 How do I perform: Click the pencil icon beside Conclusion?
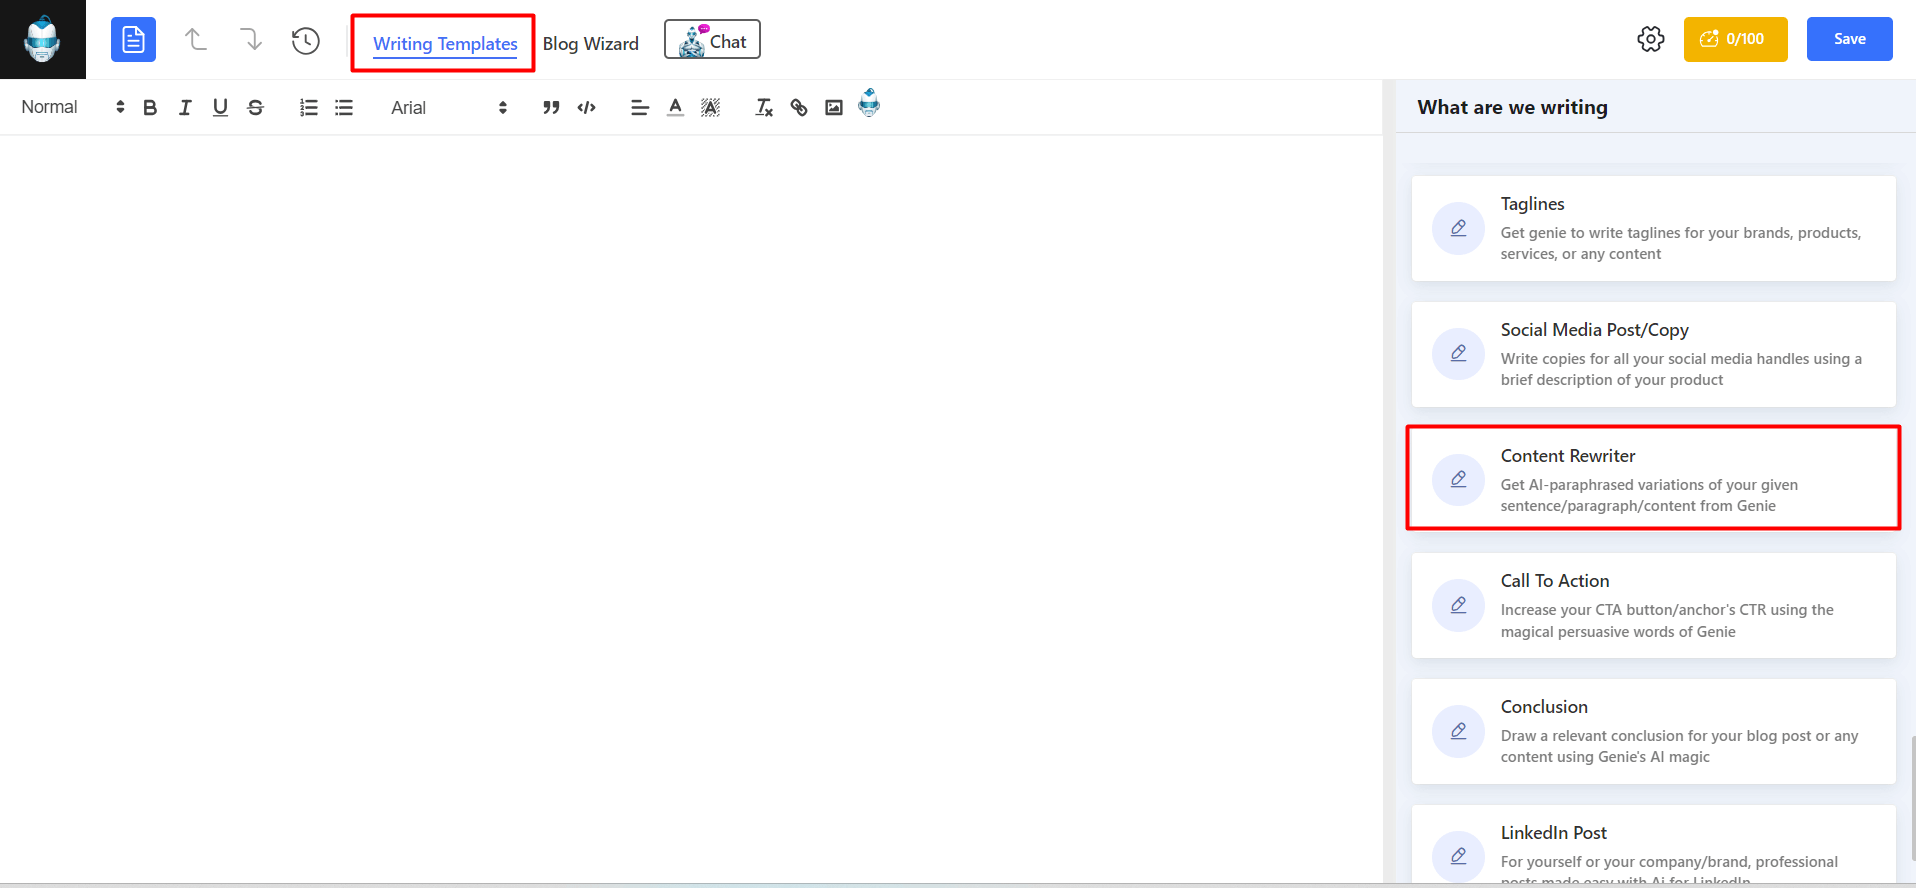1459,731
